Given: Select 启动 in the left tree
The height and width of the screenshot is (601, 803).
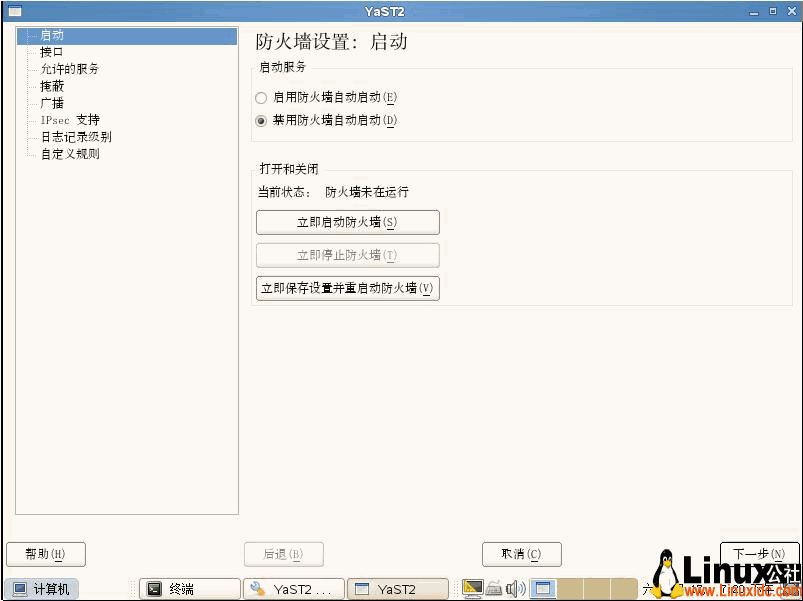Looking at the screenshot, I should coord(127,35).
